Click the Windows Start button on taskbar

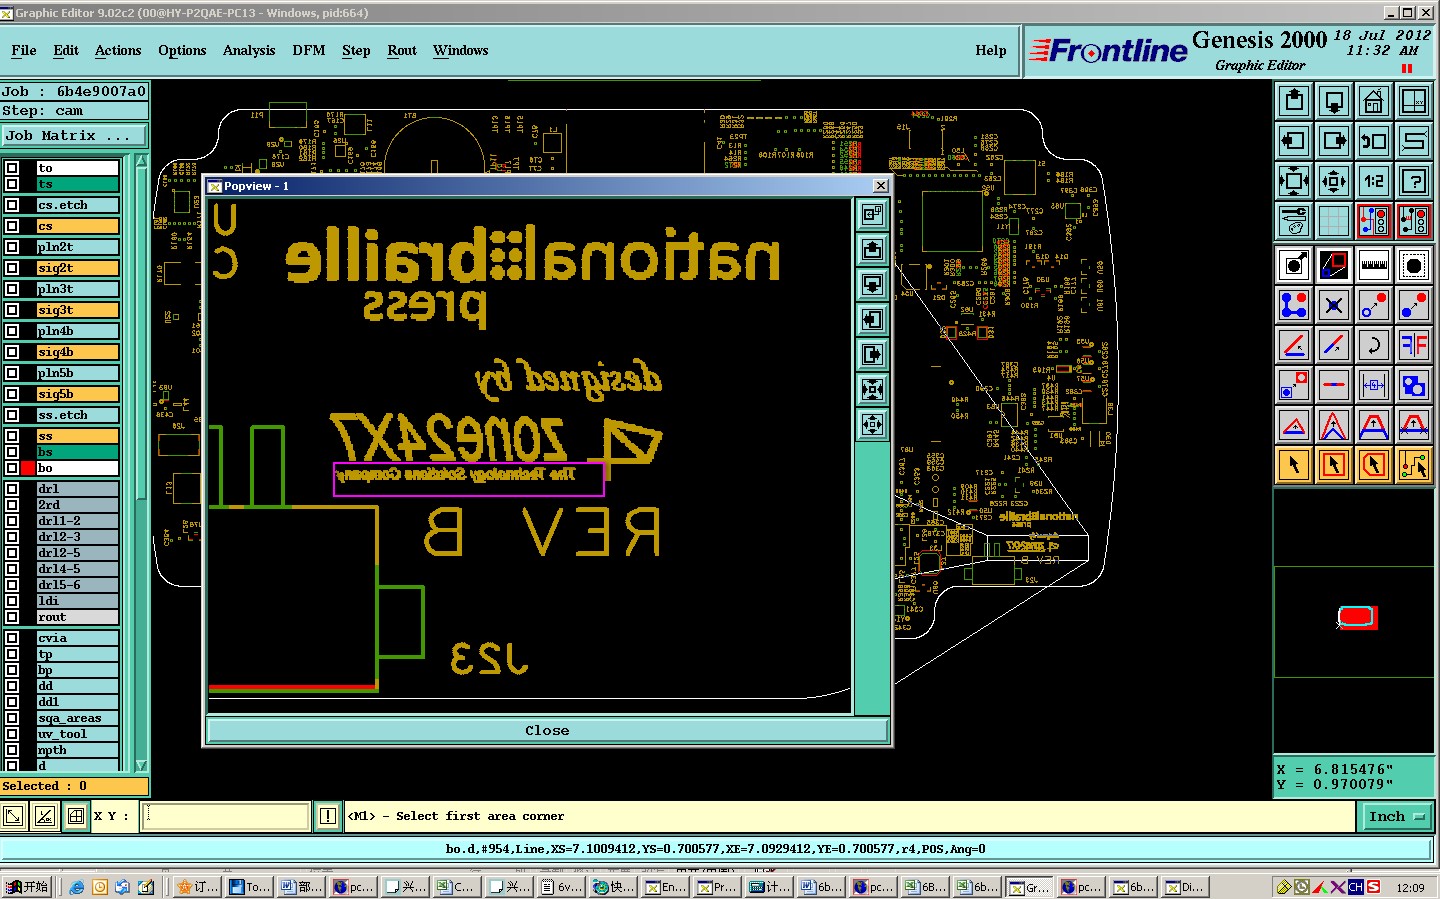pyautogui.click(x=27, y=887)
